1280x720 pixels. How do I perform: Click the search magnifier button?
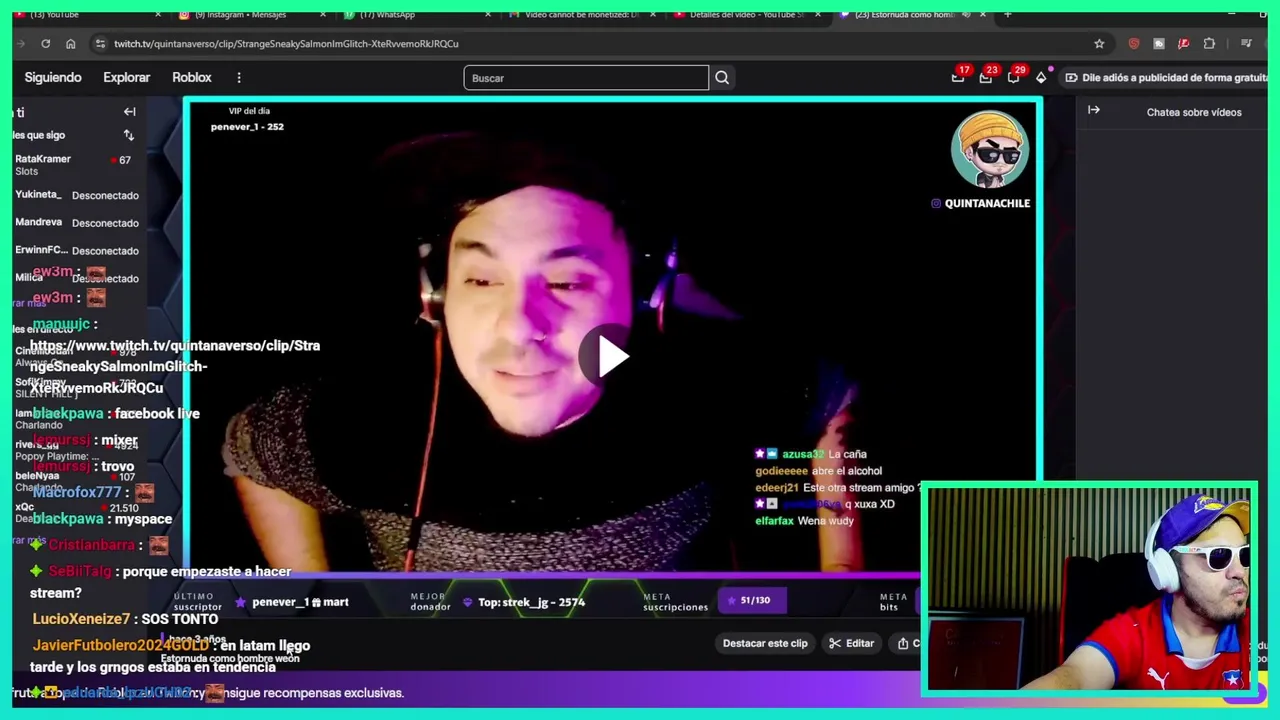[x=722, y=78]
